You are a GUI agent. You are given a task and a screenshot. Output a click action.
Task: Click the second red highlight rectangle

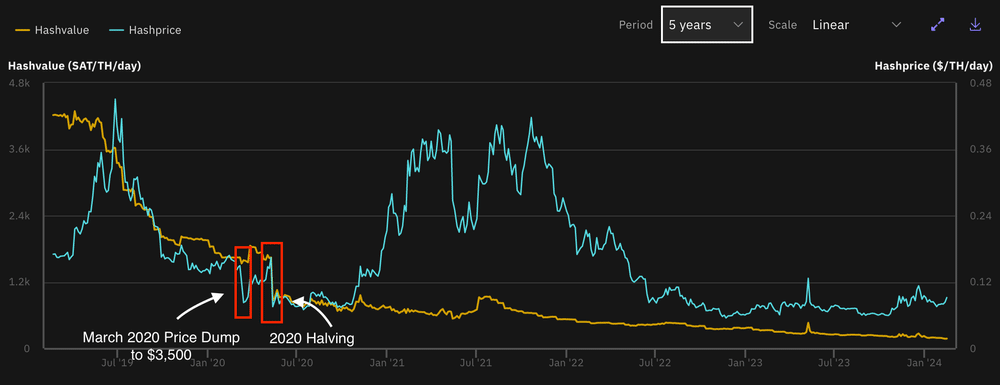pos(272,281)
